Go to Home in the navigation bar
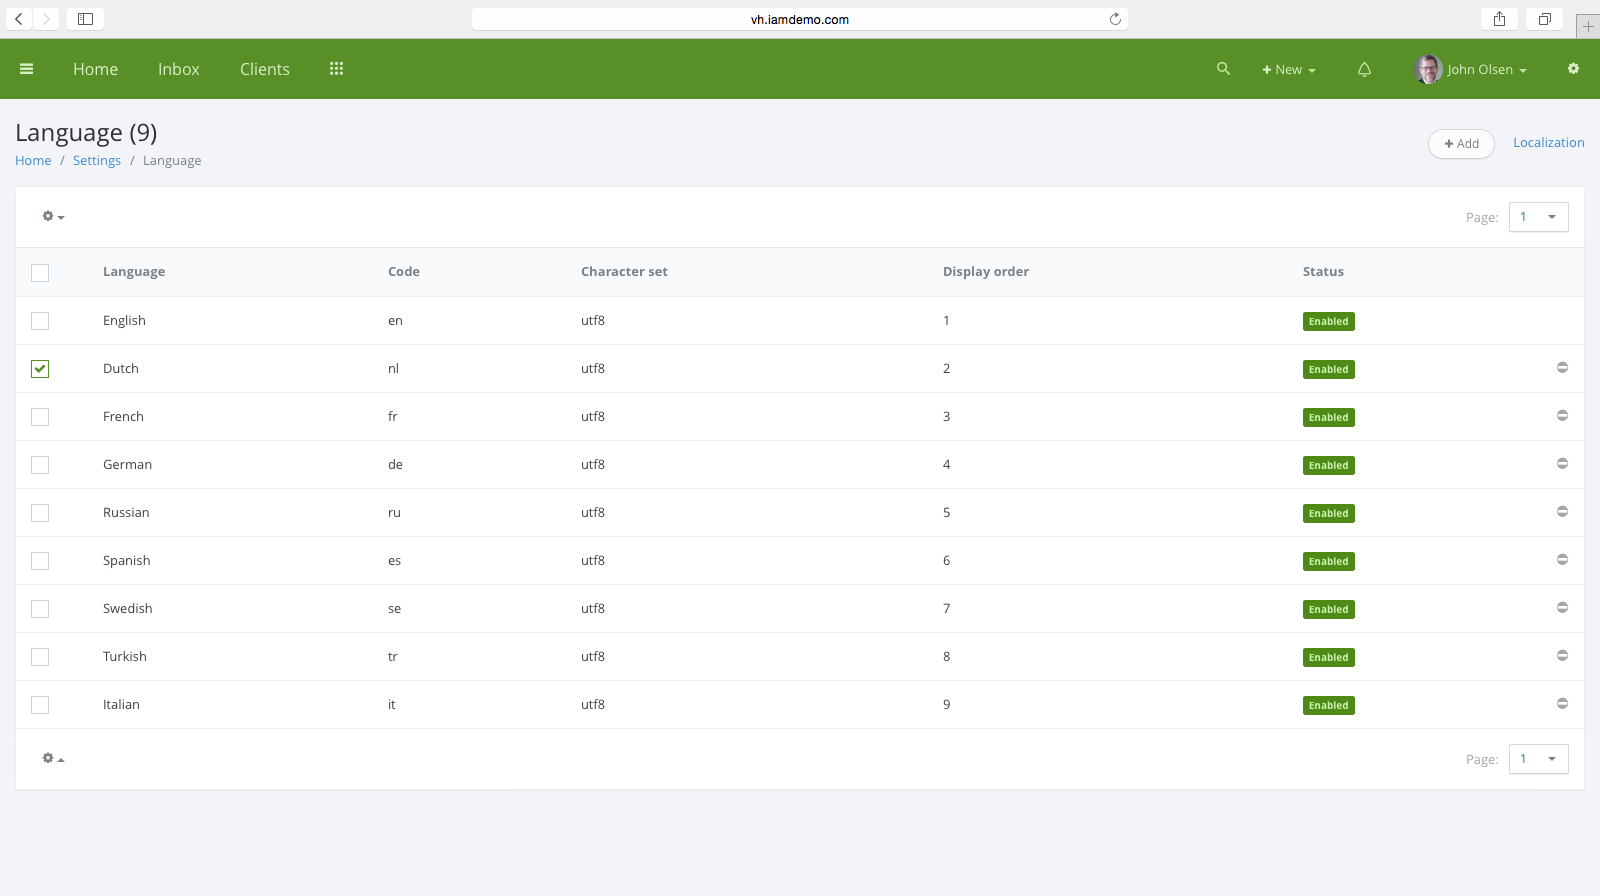Viewport: 1600px width, 896px height. pyautogui.click(x=95, y=69)
